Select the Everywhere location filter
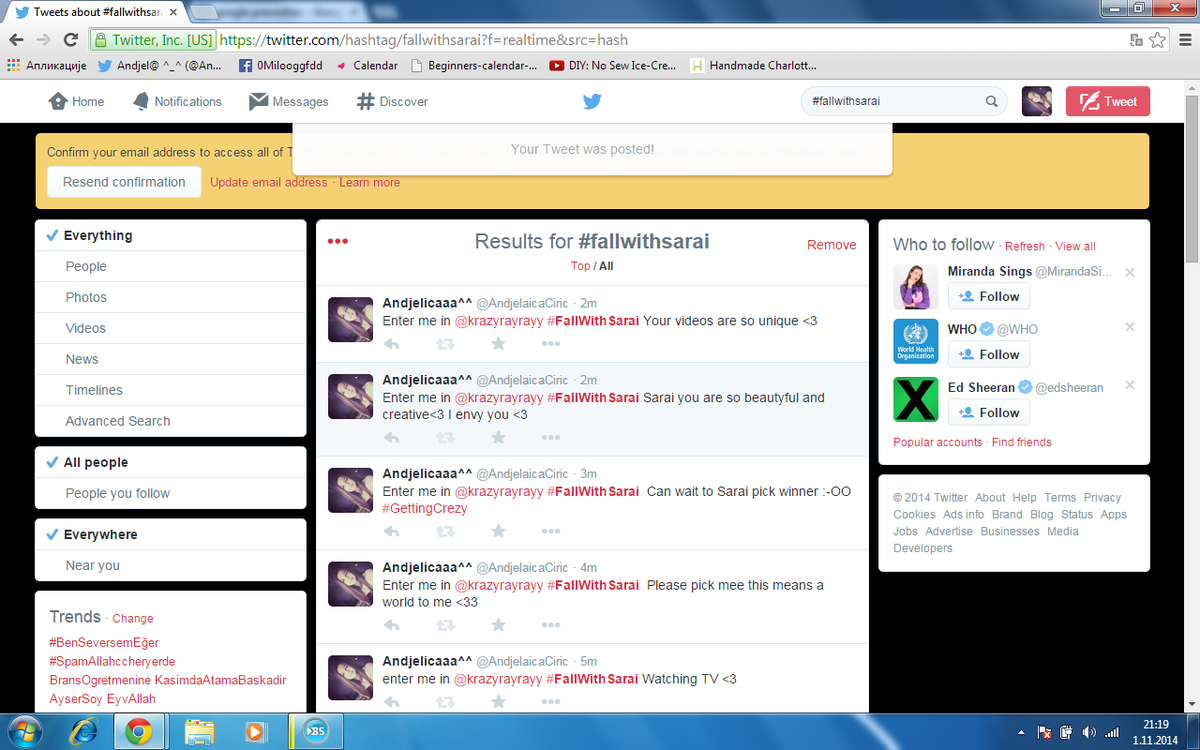 (170, 534)
